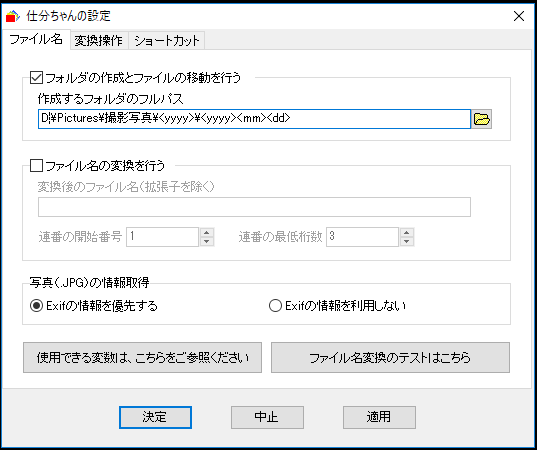Click the 仕分ちゃん app icon in title bar
The width and height of the screenshot is (537, 450).
point(13,16)
